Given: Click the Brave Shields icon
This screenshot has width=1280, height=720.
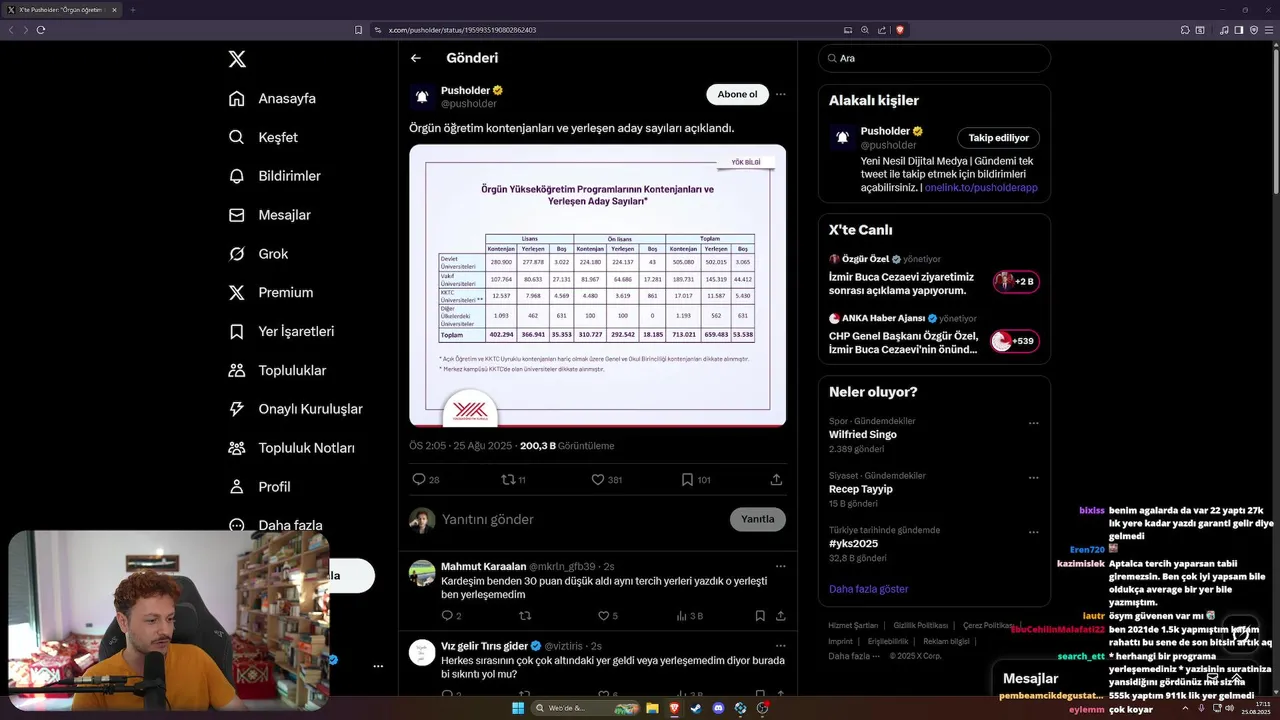Looking at the screenshot, I should [x=899, y=30].
